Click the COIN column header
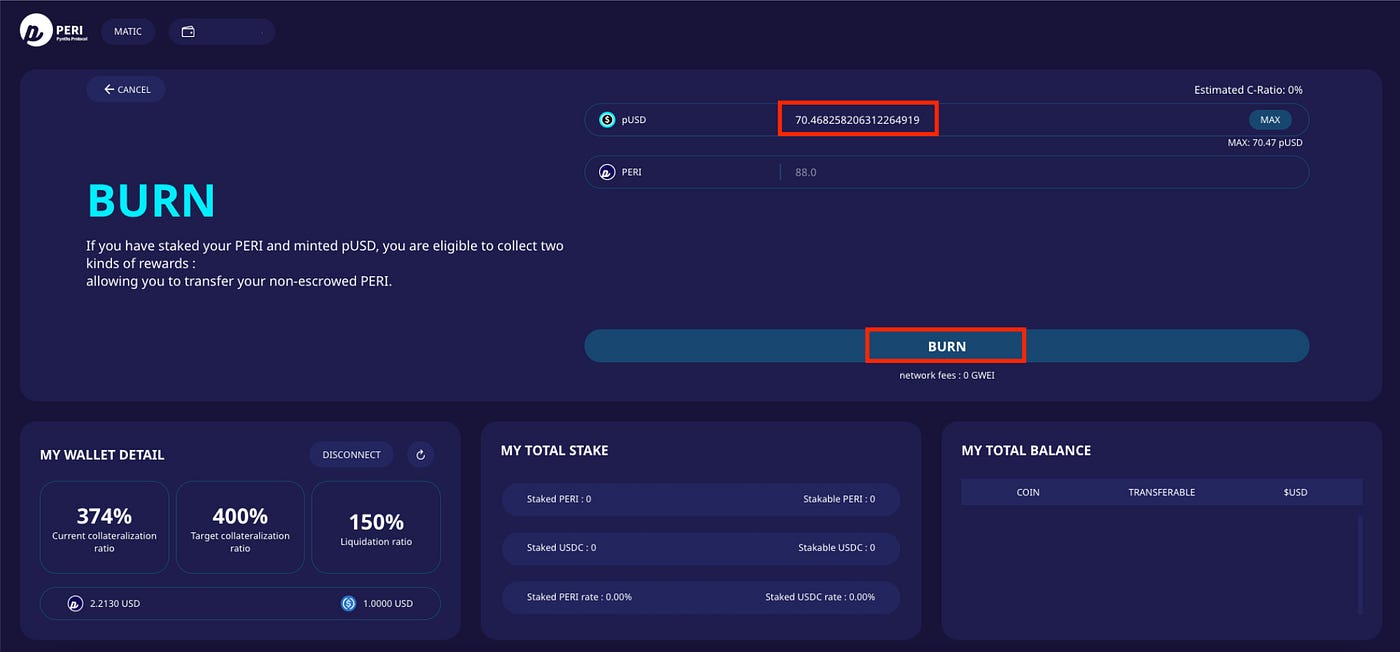1400x652 pixels. 1028,492
